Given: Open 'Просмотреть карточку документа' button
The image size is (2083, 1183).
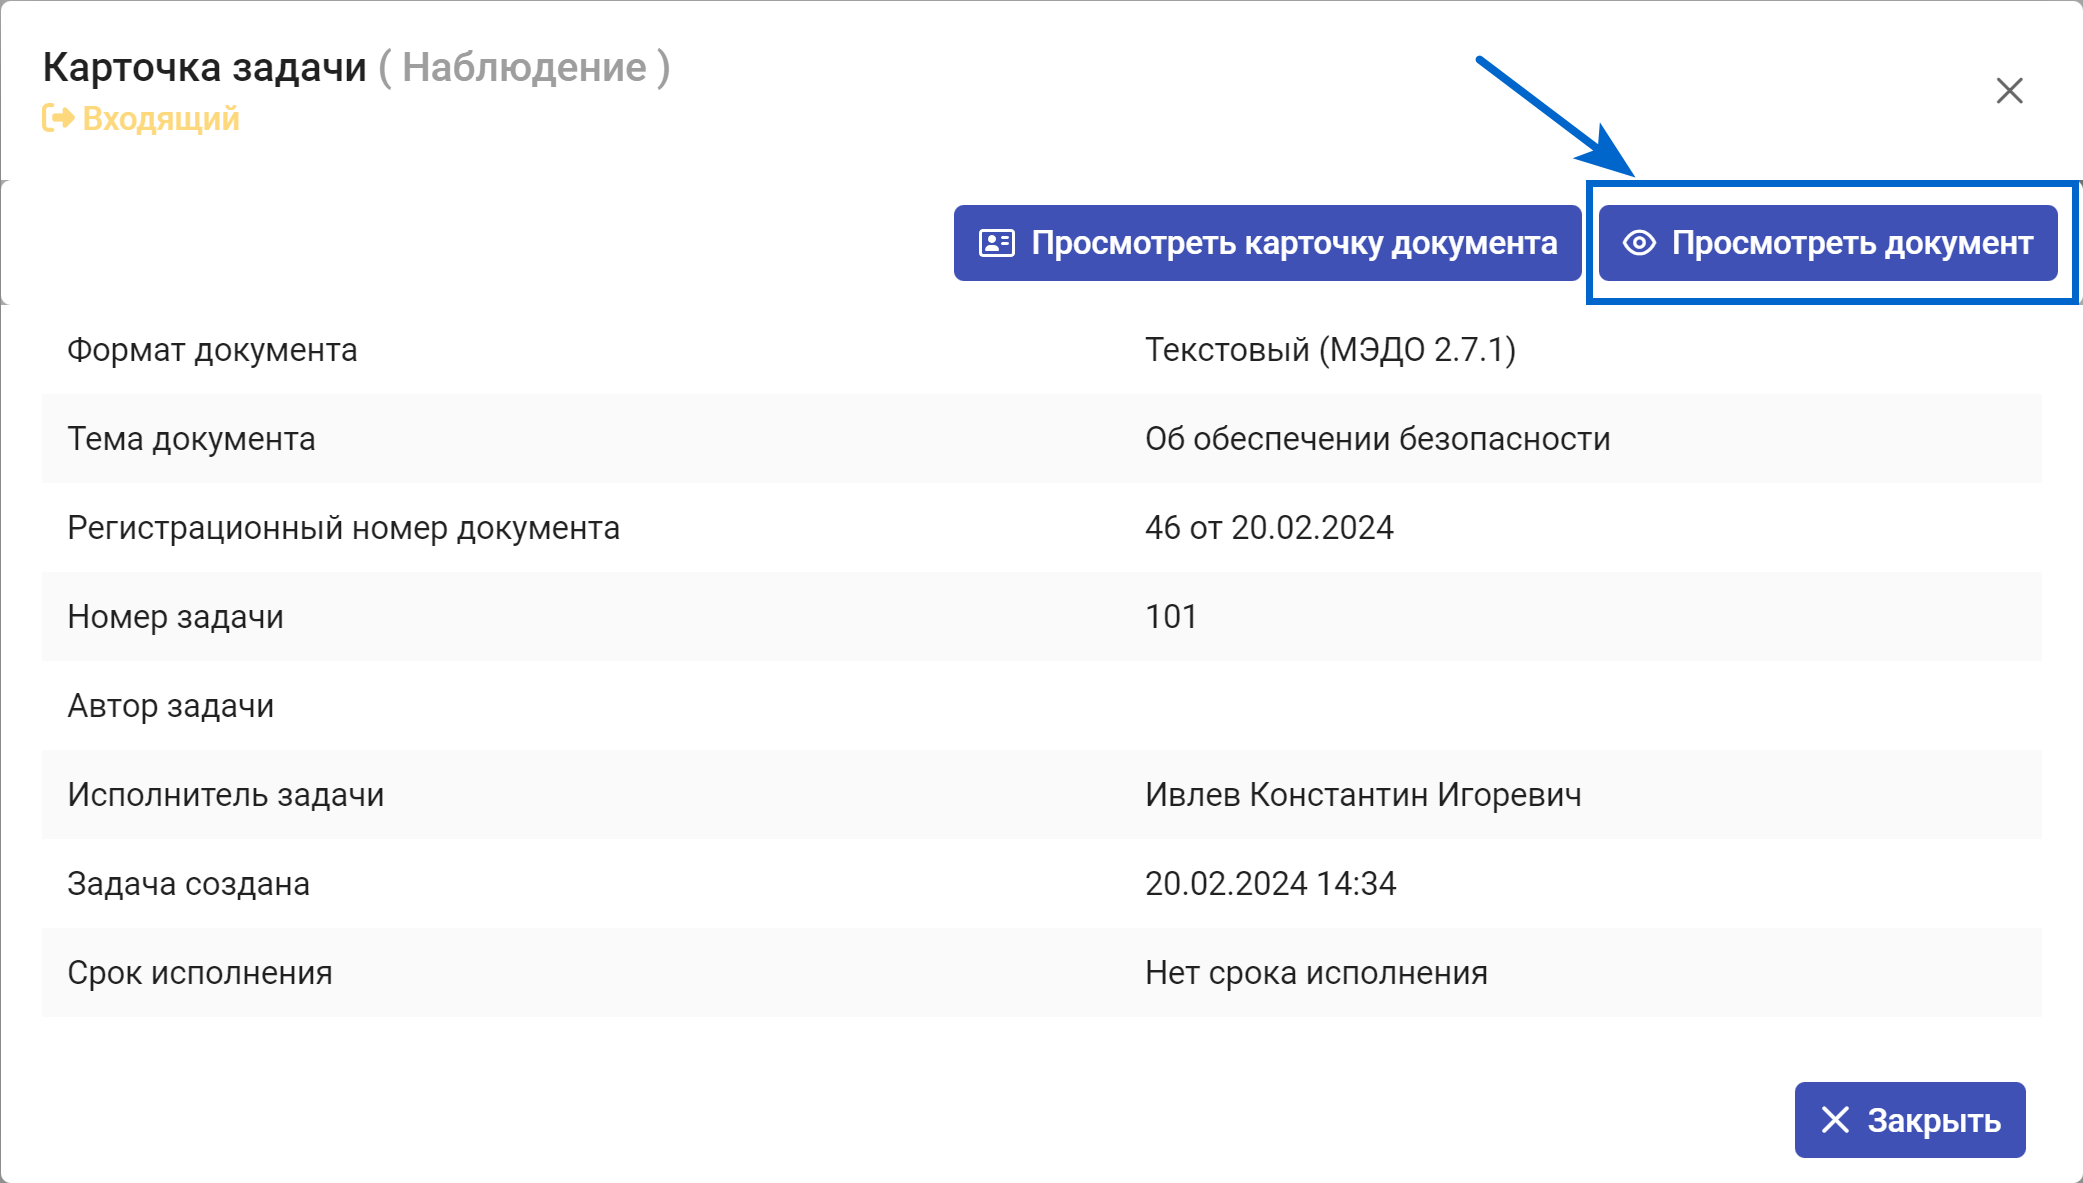Looking at the screenshot, I should pos(1267,243).
